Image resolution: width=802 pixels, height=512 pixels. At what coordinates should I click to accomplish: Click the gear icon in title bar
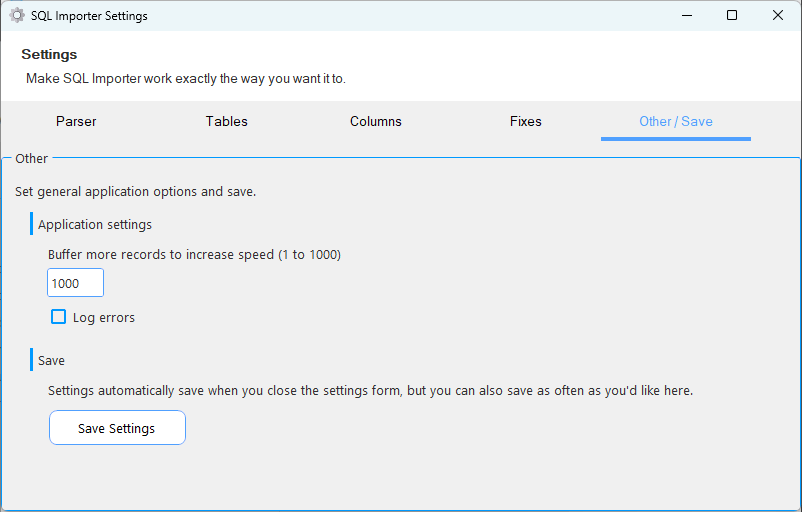[x=17, y=16]
